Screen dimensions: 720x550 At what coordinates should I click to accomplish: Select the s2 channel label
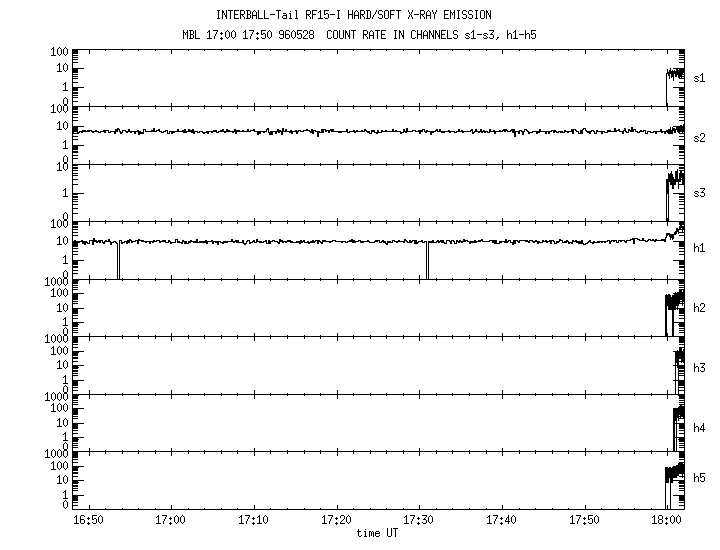pyautogui.click(x=699, y=137)
